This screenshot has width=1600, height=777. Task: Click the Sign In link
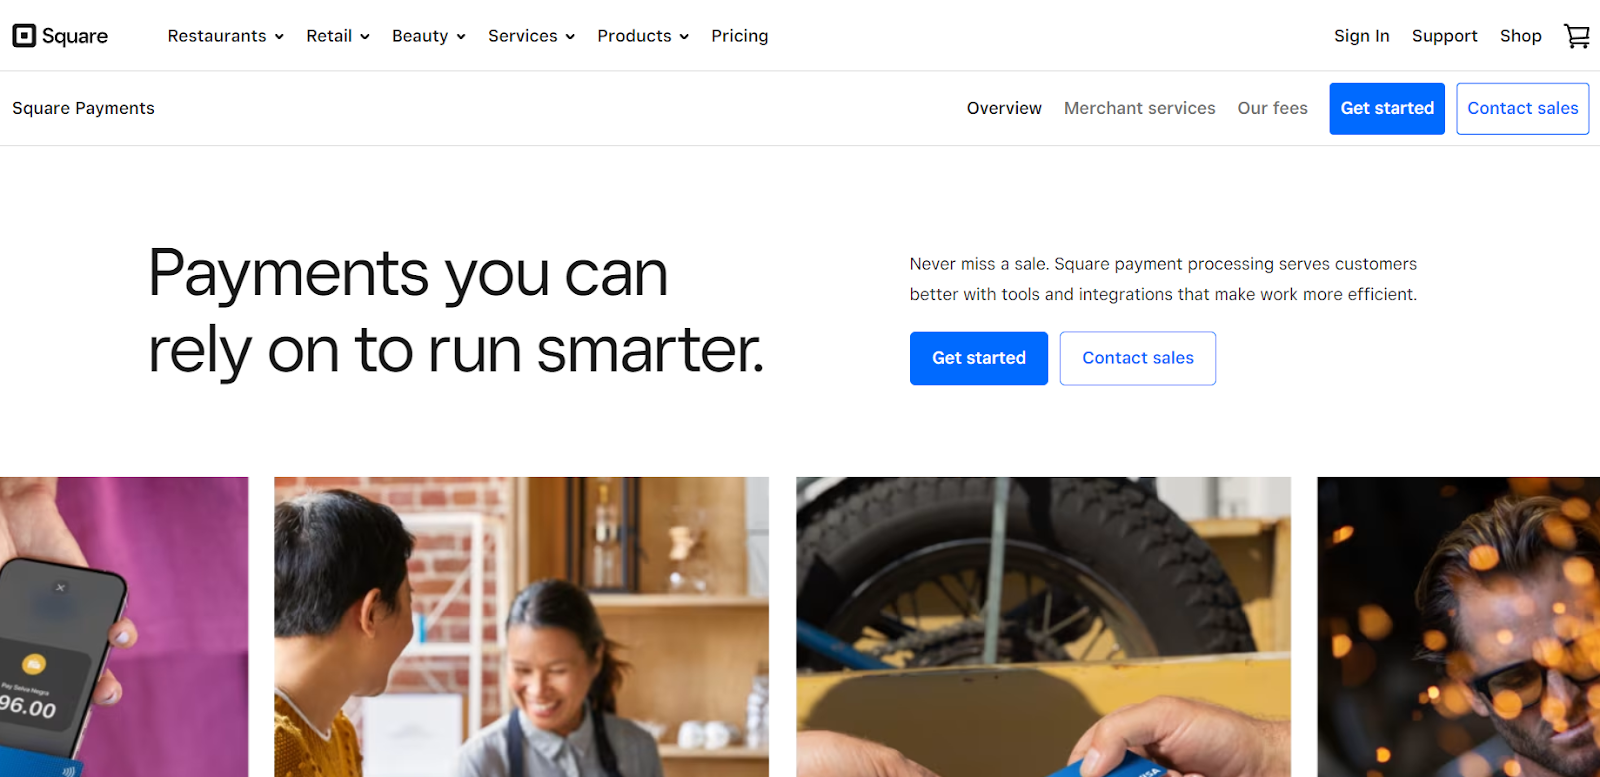(x=1361, y=36)
